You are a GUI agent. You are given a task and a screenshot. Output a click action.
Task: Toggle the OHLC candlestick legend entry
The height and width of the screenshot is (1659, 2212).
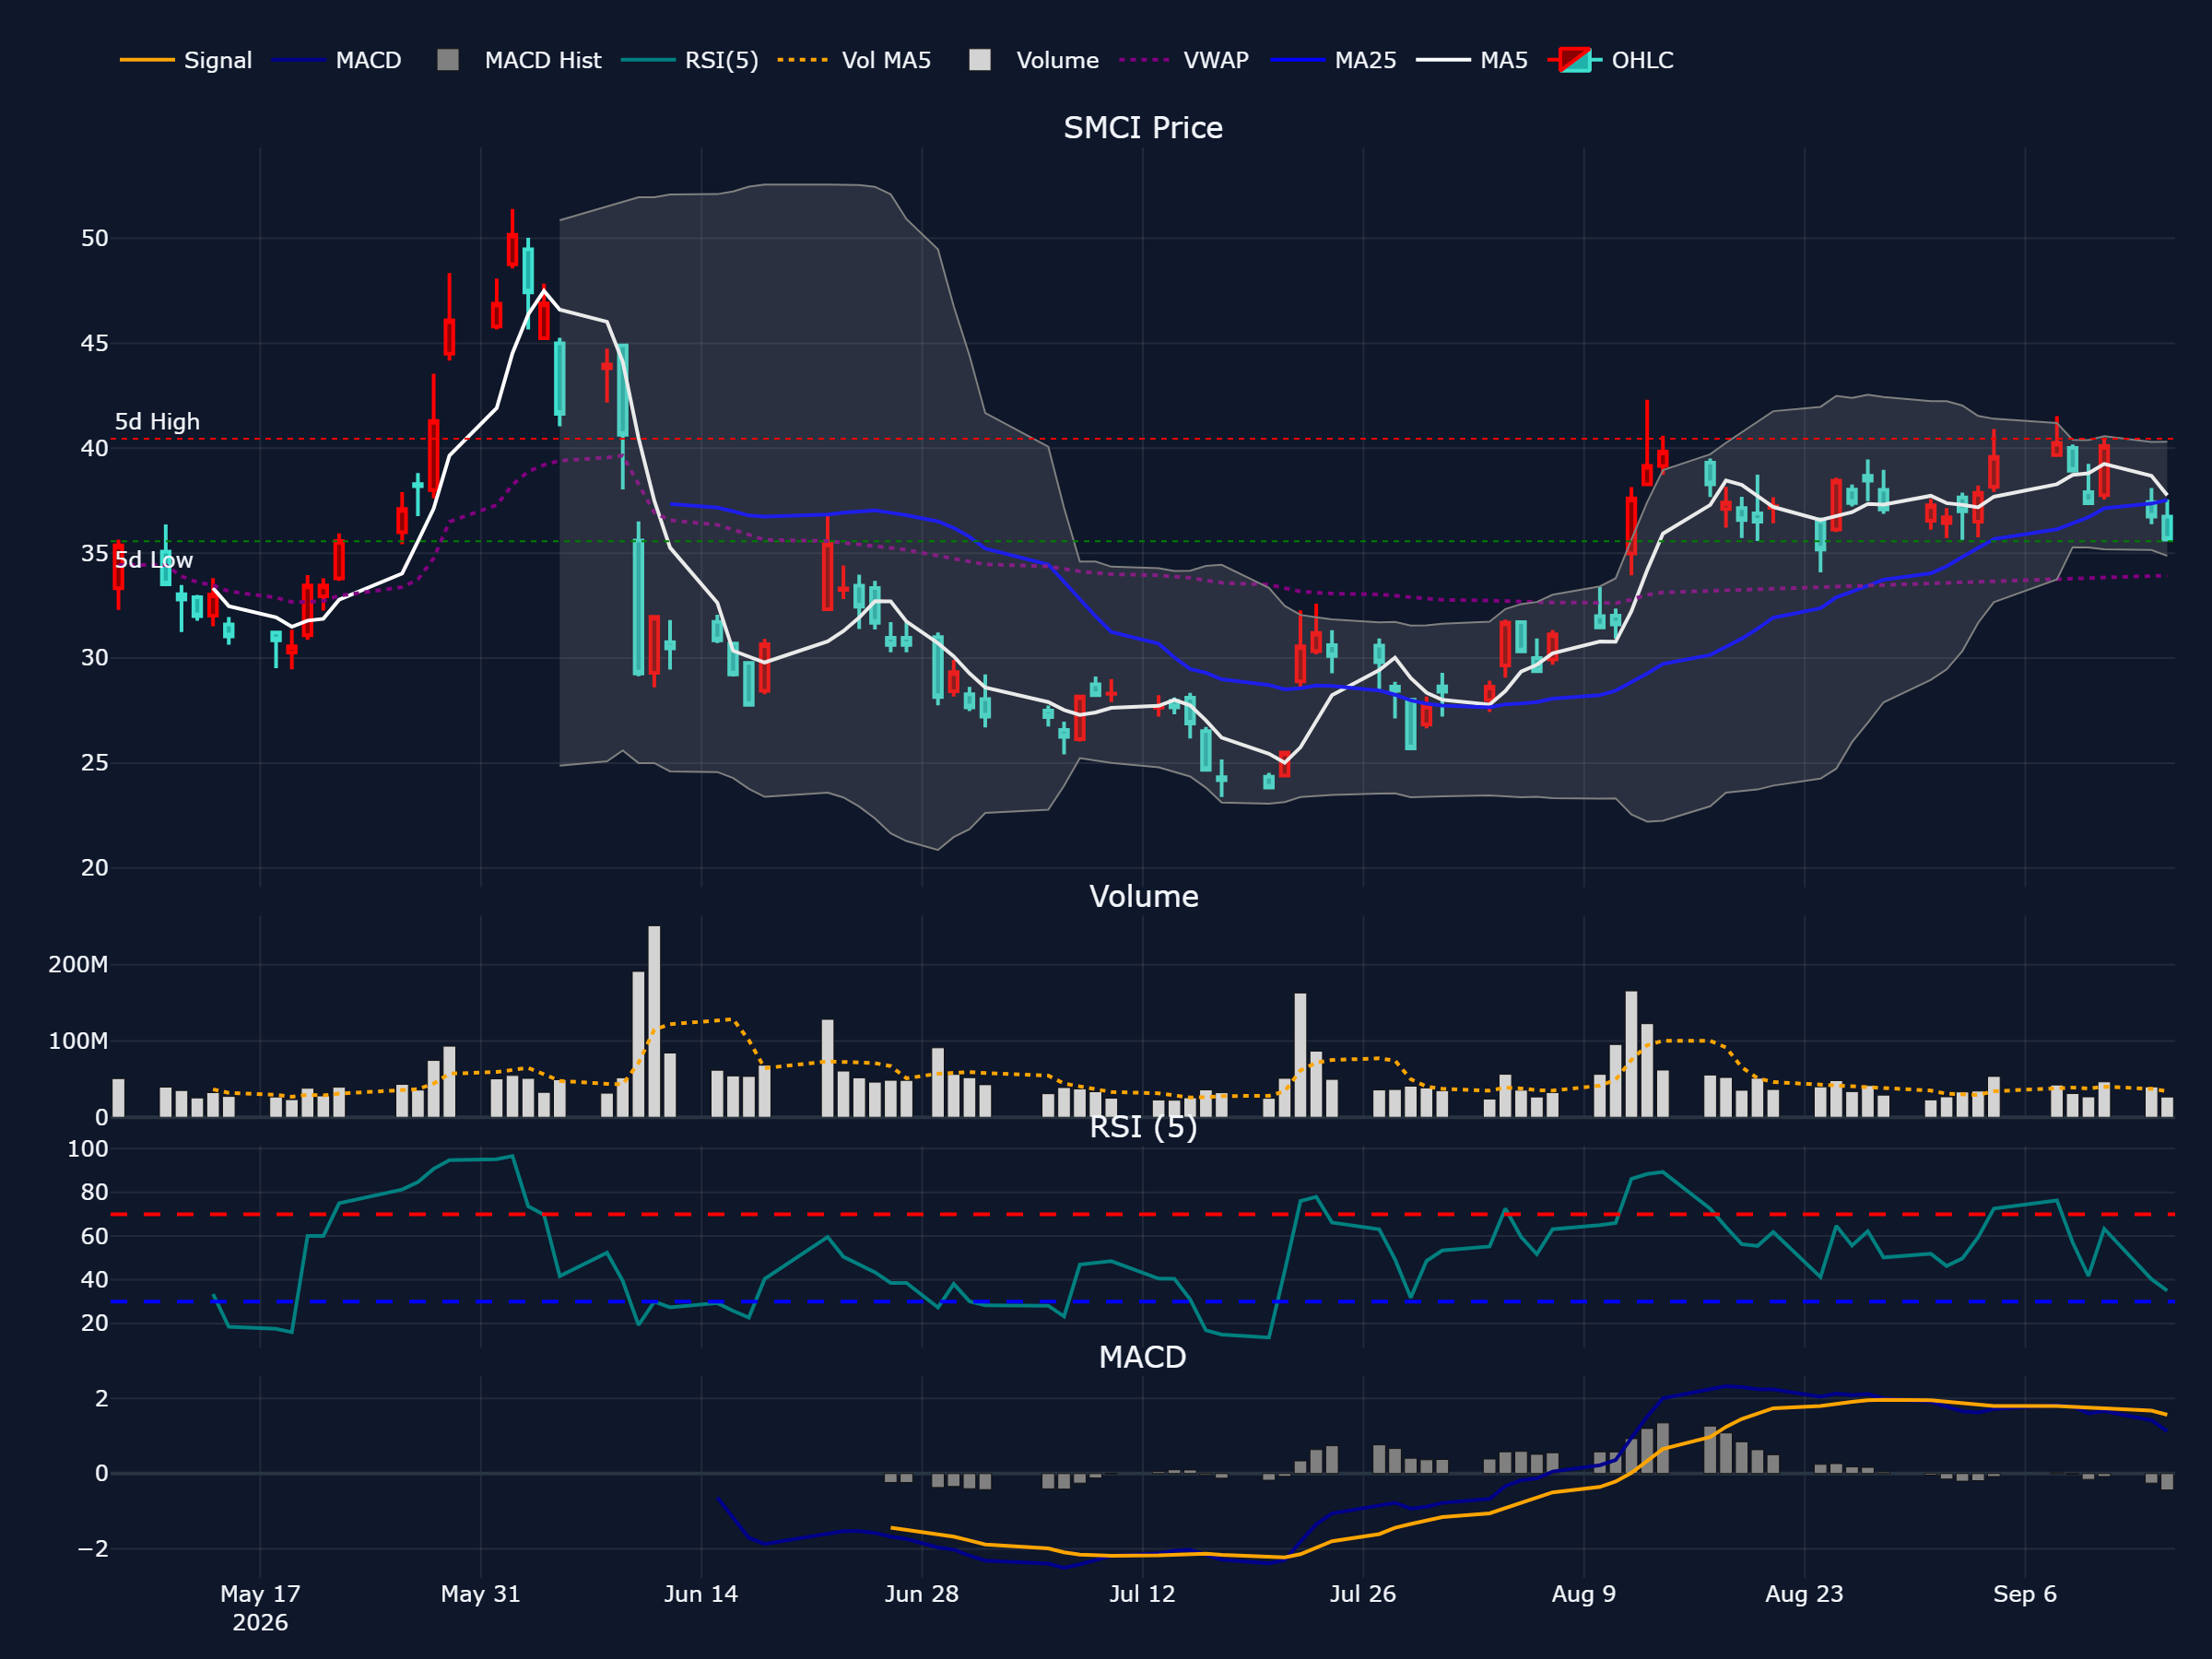pos(1610,60)
